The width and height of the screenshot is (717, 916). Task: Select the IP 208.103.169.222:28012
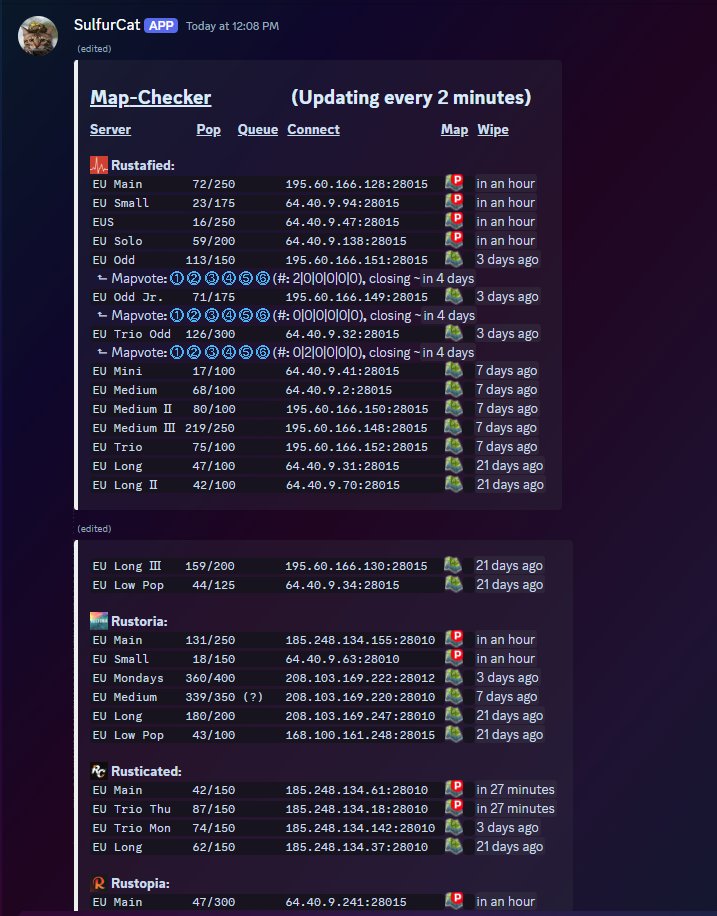click(x=360, y=678)
